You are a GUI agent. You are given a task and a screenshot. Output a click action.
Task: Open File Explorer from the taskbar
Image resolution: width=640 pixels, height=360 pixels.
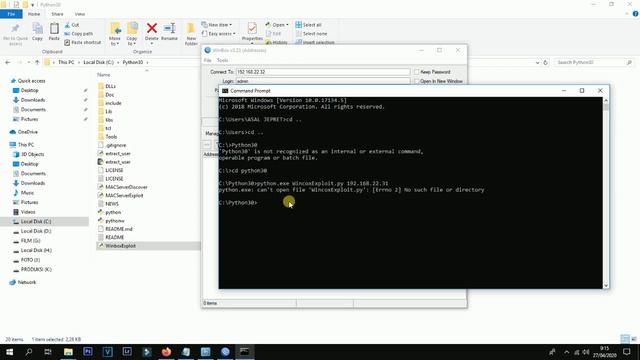point(68,351)
